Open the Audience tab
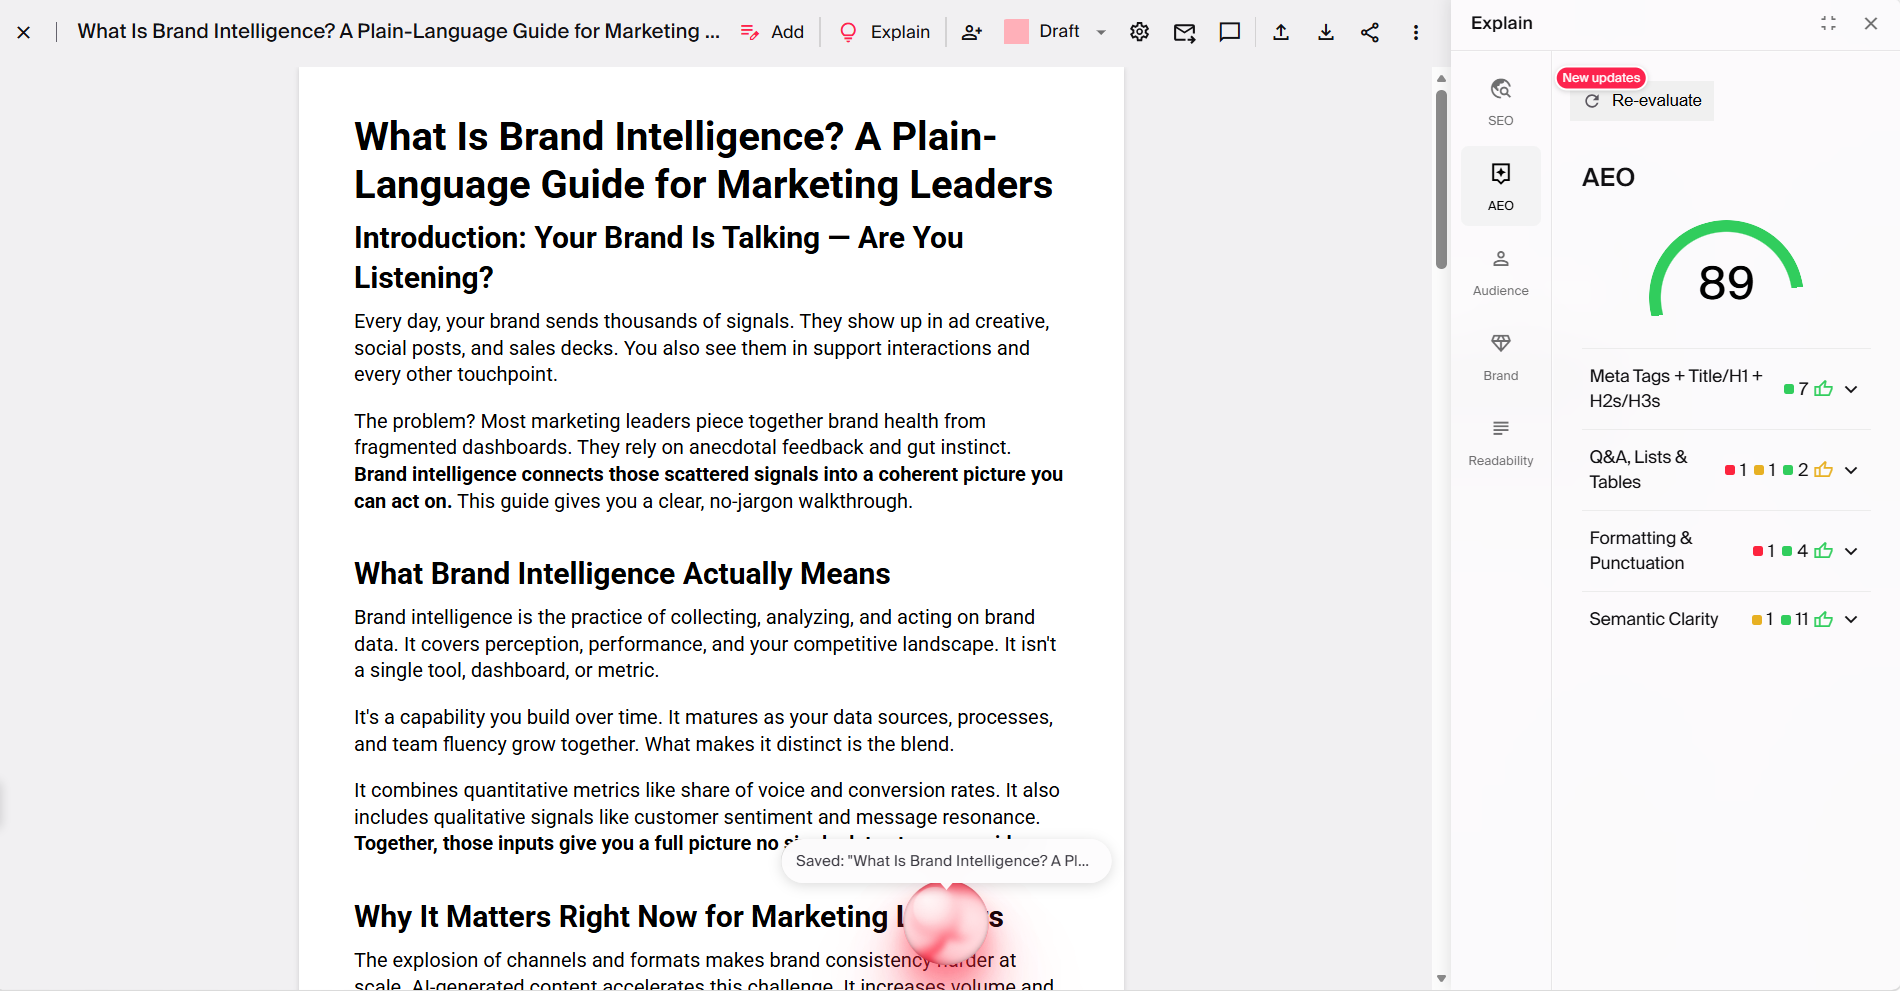This screenshot has width=1900, height=991. (x=1500, y=272)
